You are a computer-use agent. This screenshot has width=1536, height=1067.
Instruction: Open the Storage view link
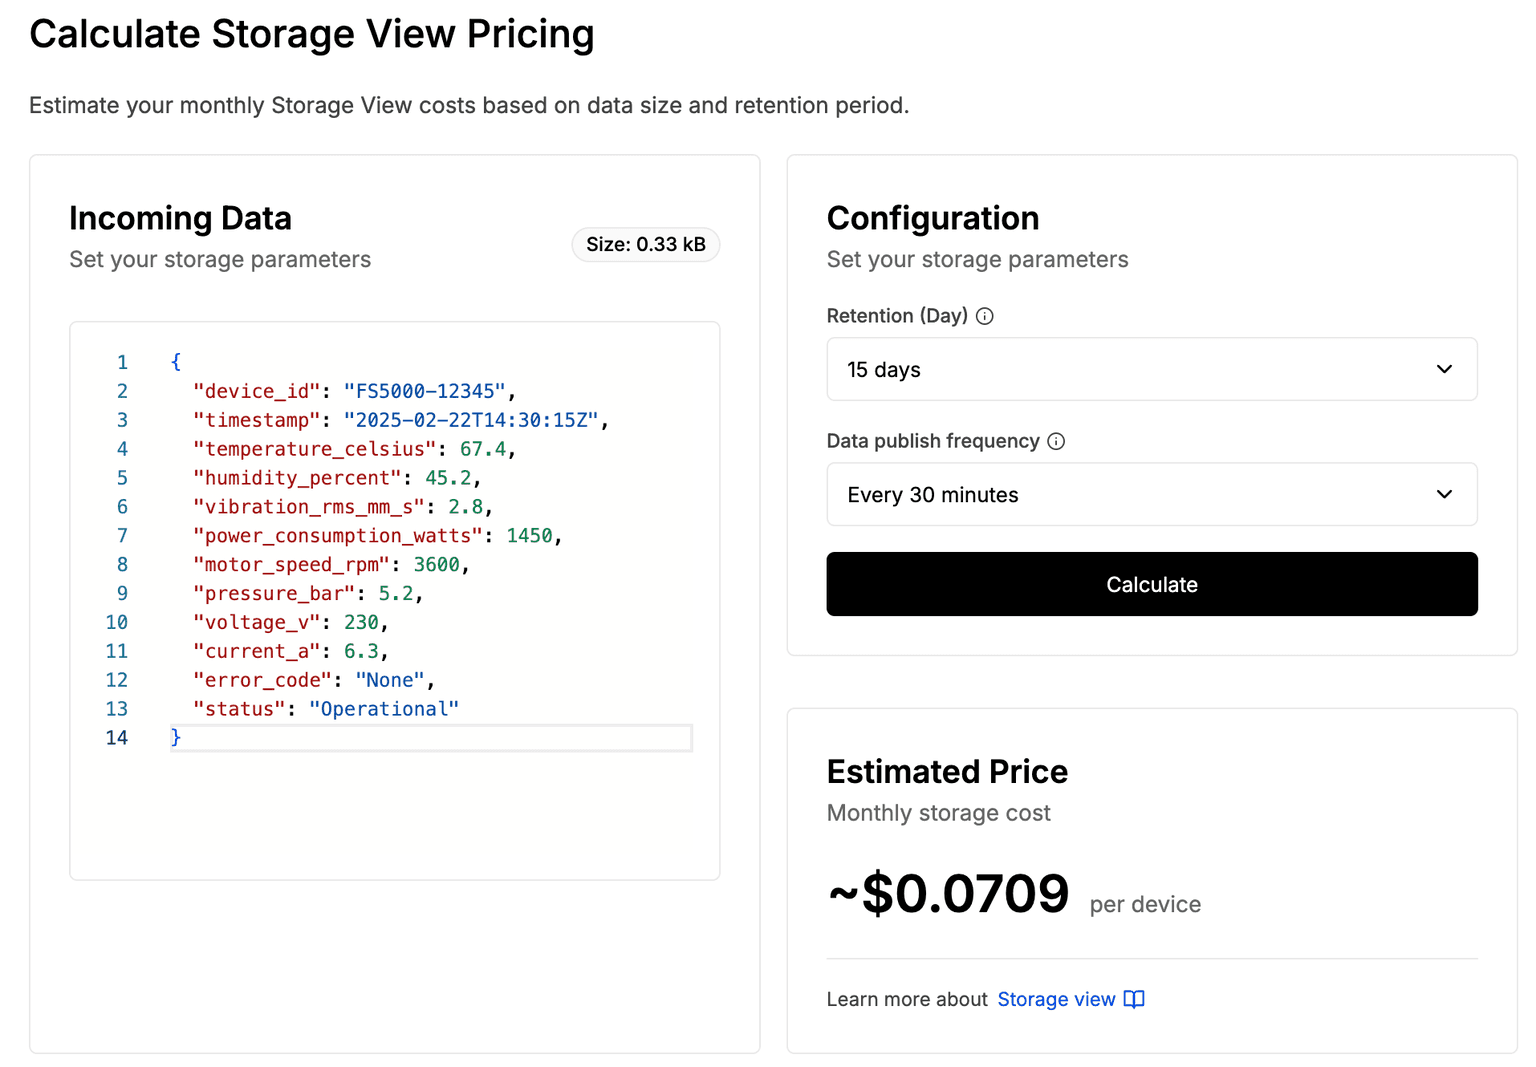[1056, 999]
